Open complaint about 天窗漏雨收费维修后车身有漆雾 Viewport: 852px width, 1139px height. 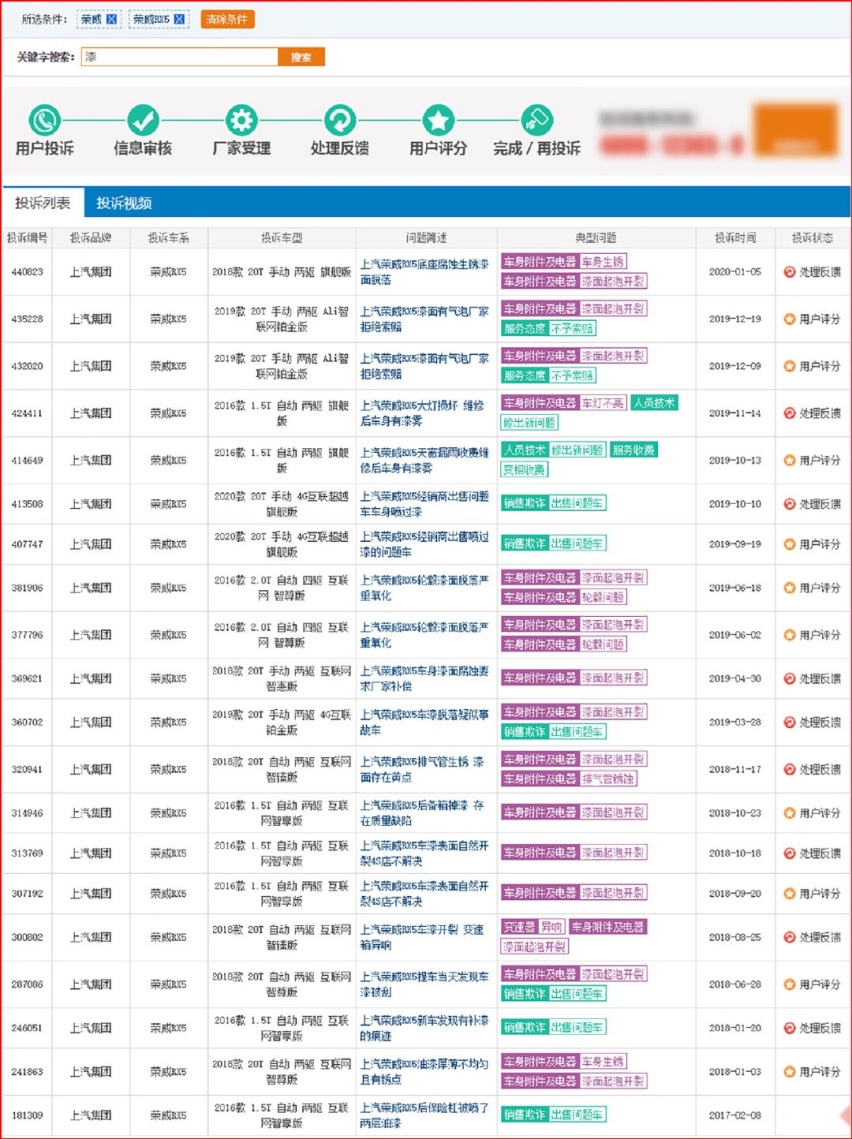(x=425, y=460)
